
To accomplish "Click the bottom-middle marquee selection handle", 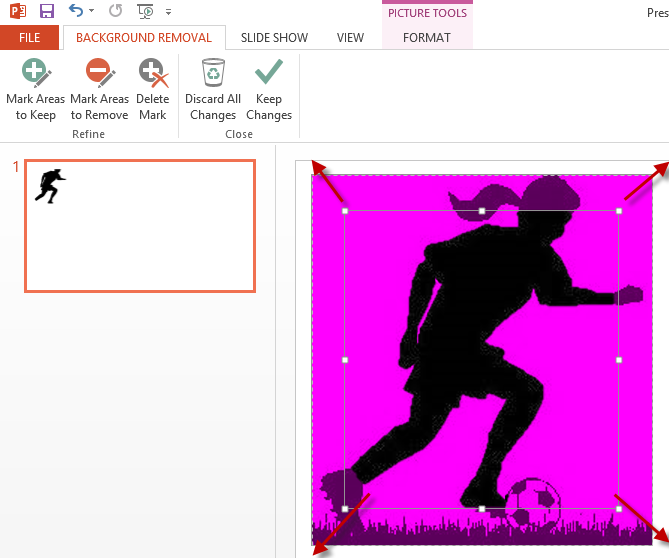I will [x=482, y=509].
